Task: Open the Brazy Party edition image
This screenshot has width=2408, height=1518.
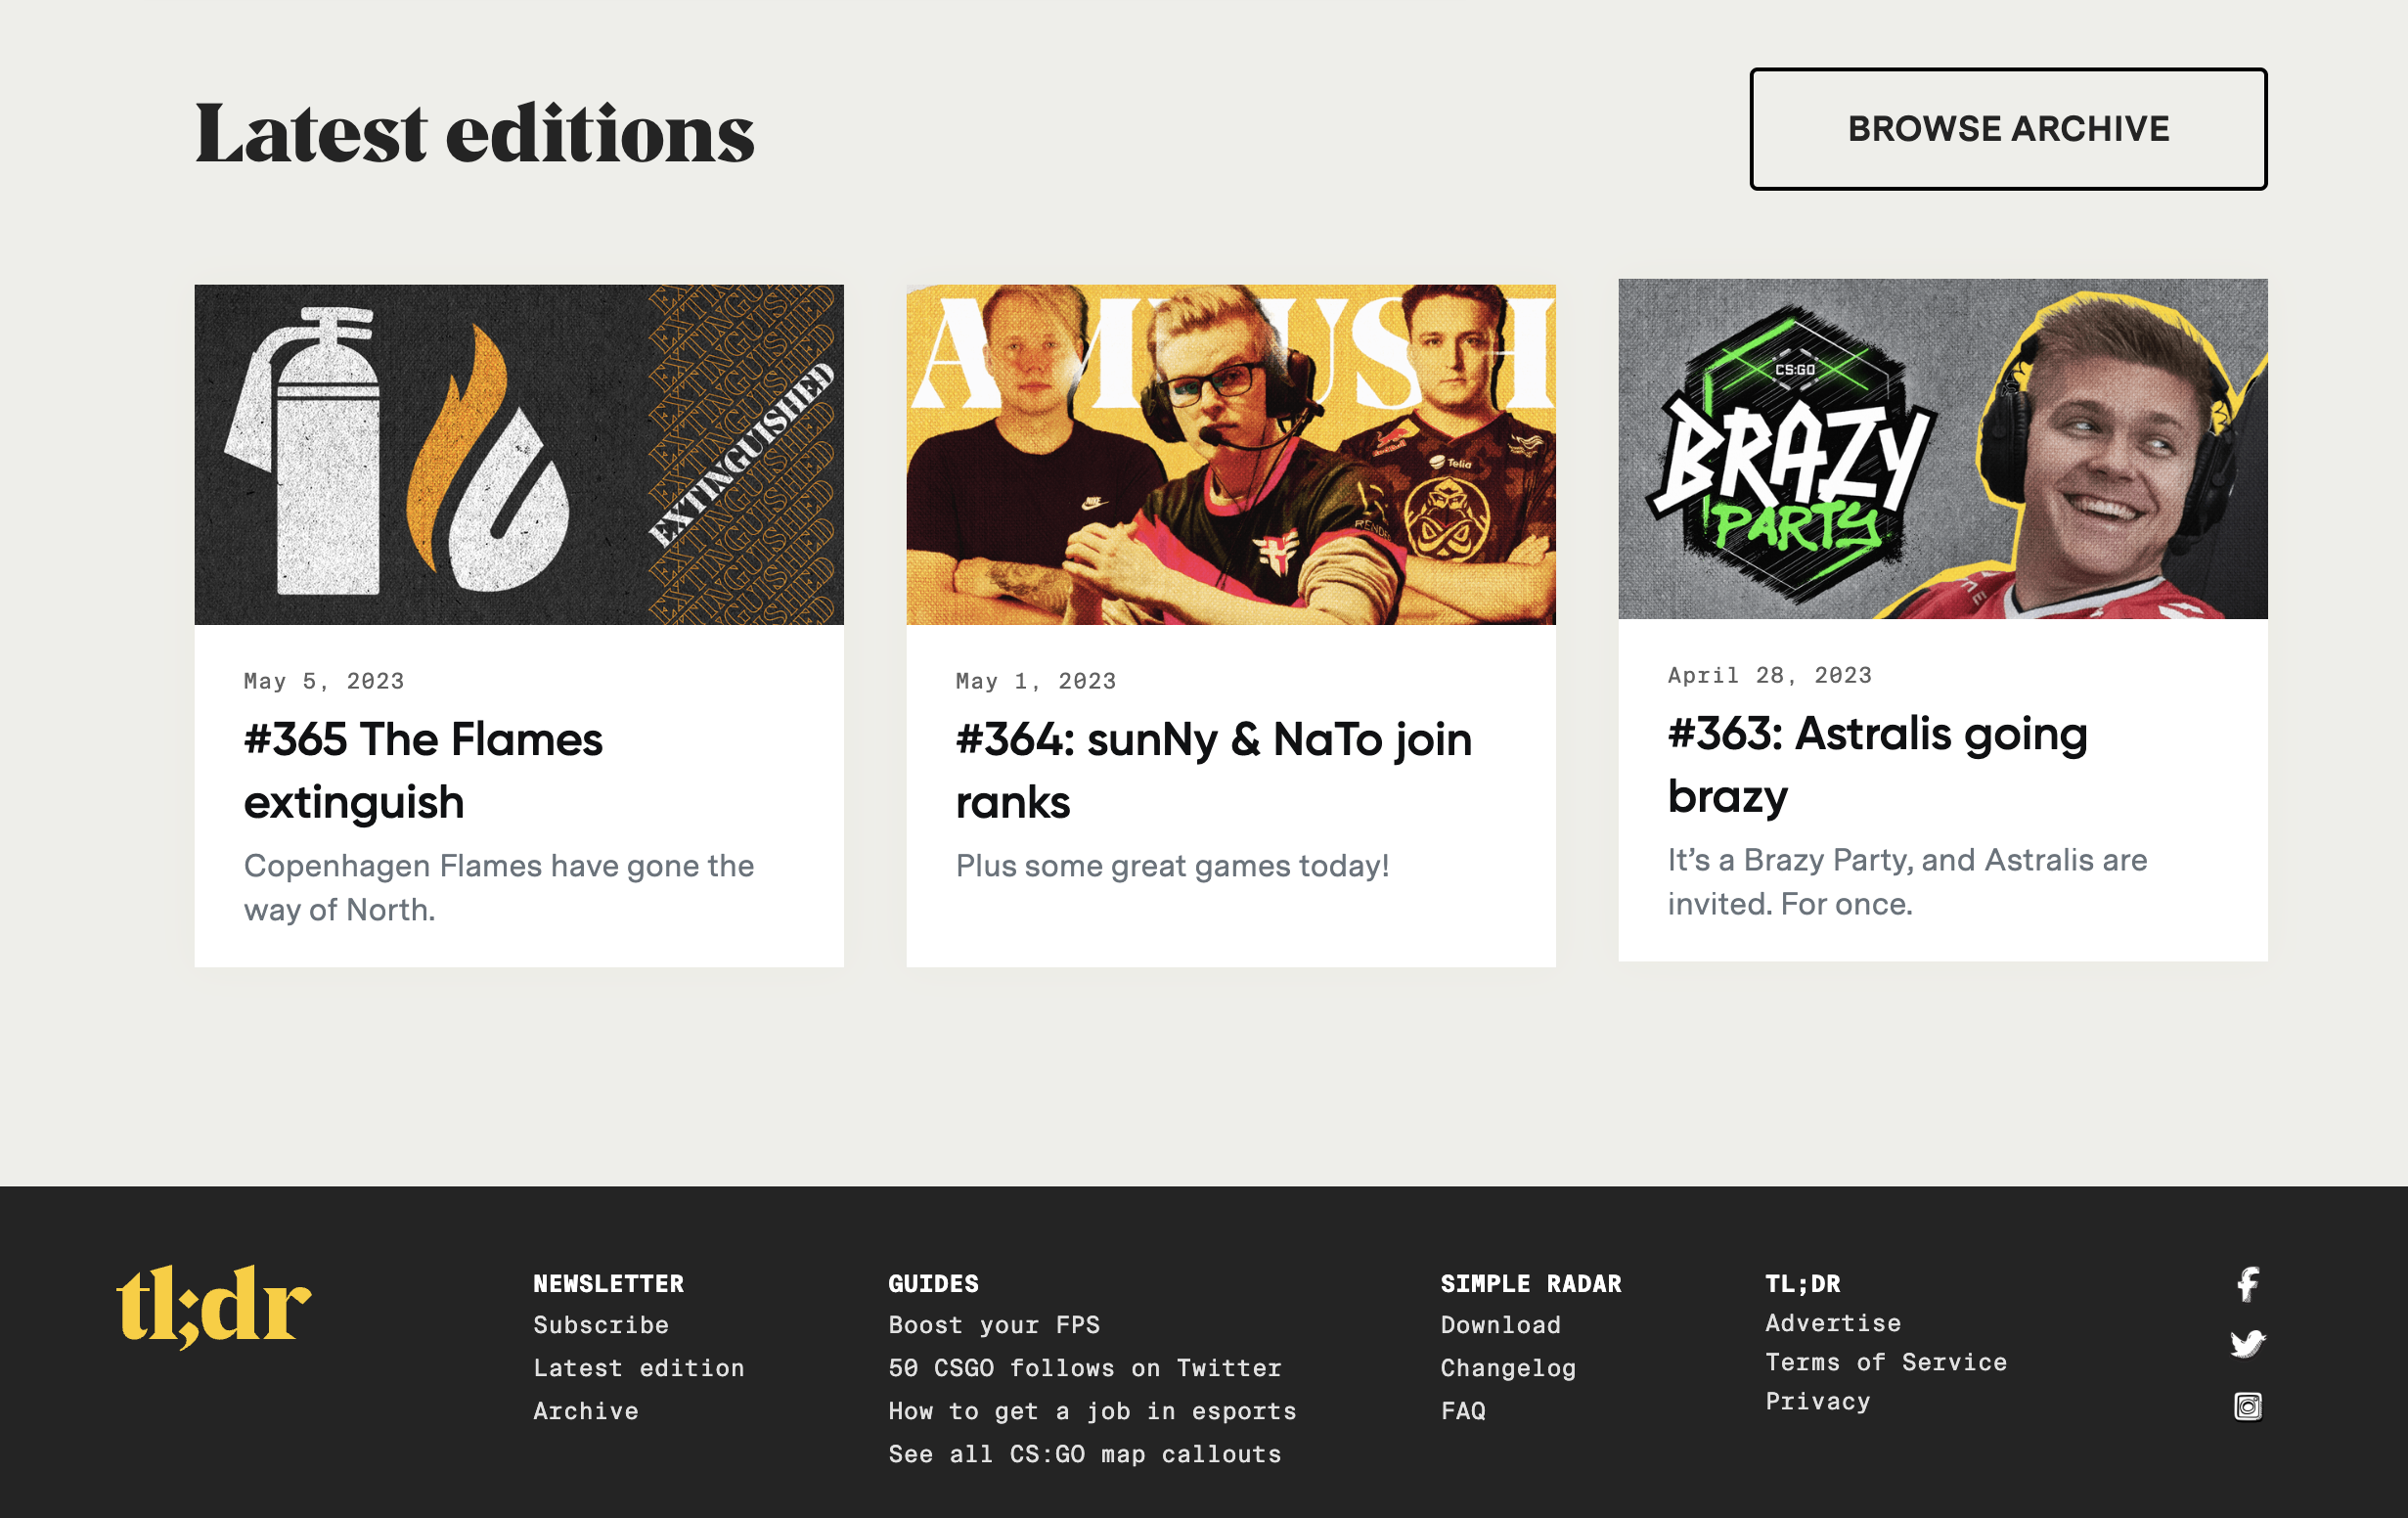Action: [x=1942, y=449]
